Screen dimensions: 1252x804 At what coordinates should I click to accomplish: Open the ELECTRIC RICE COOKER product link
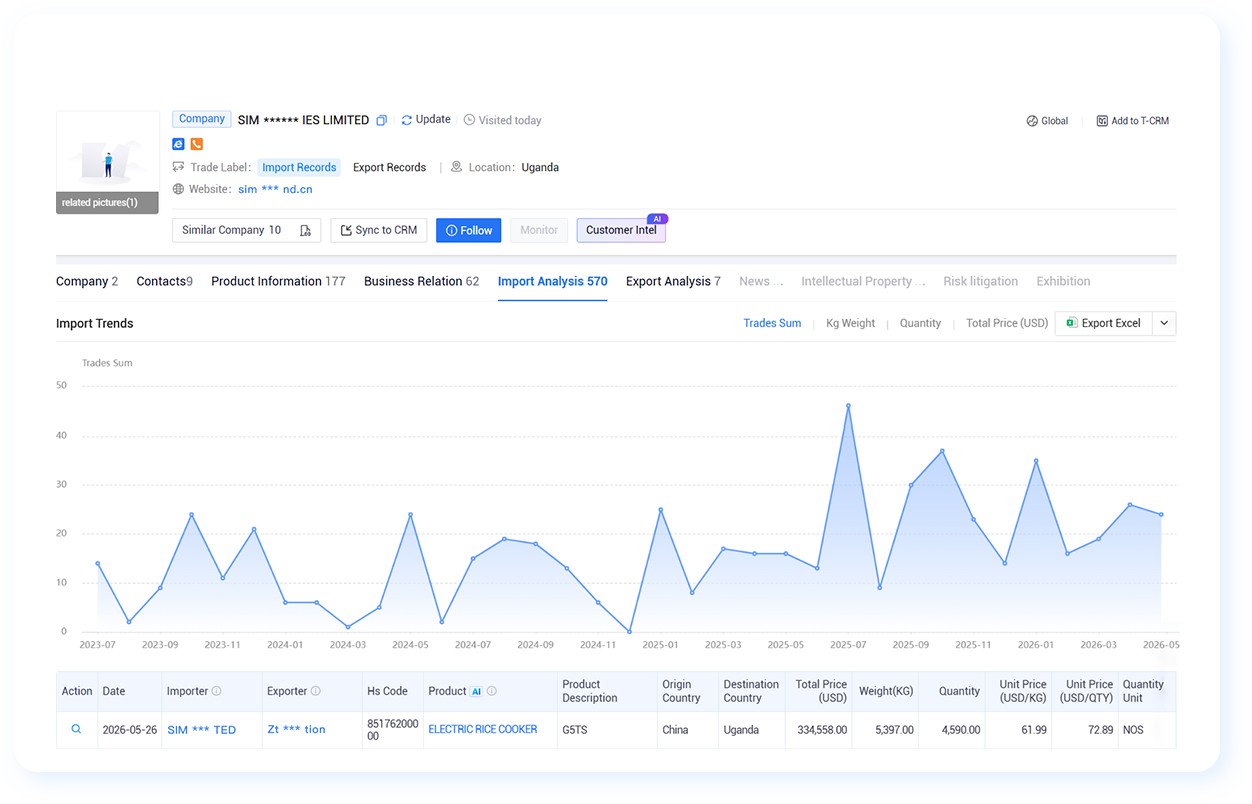point(483,729)
